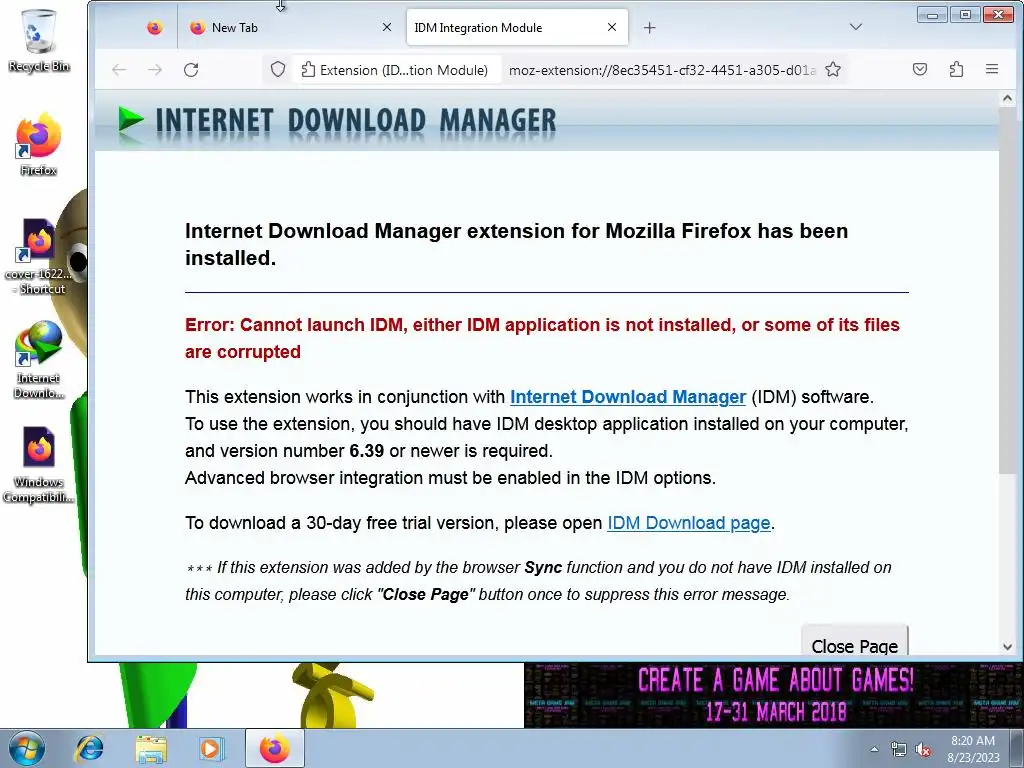
Task: Open the network tray icon
Action: (x=899, y=750)
